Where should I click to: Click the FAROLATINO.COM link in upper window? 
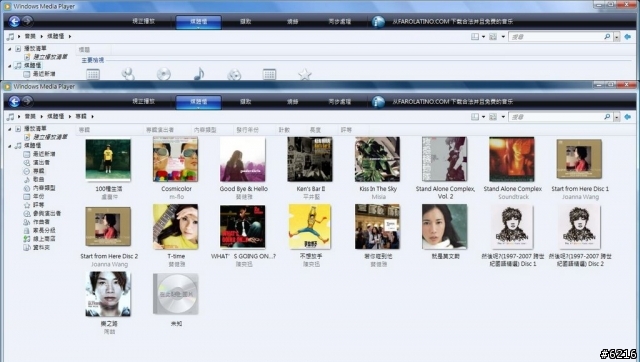coord(453,22)
